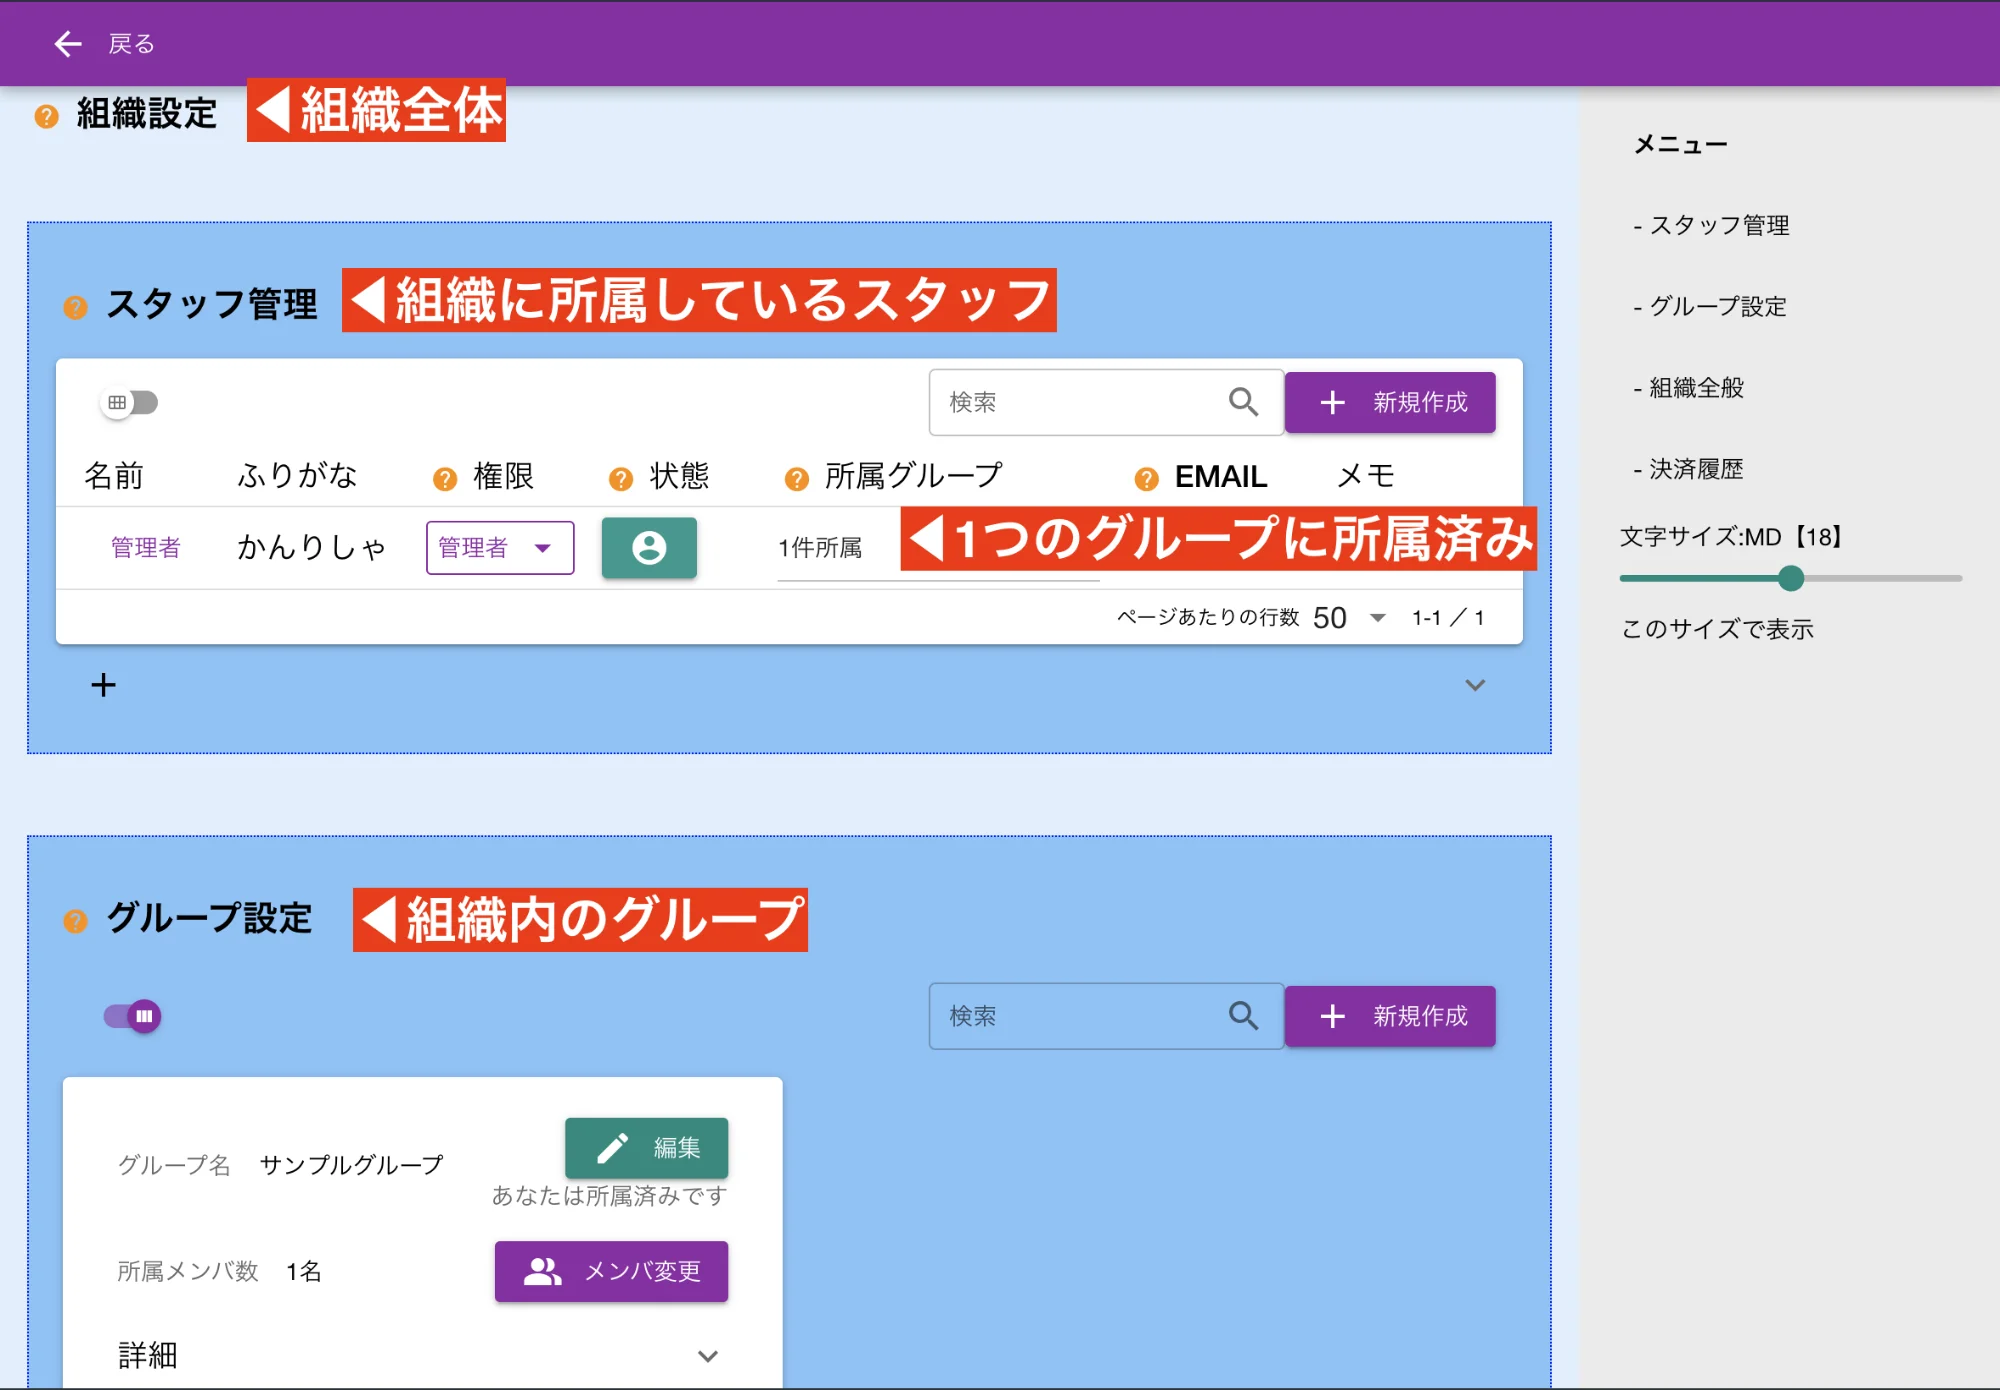Toggle the view switch in スタッフ管理

pos(128,402)
